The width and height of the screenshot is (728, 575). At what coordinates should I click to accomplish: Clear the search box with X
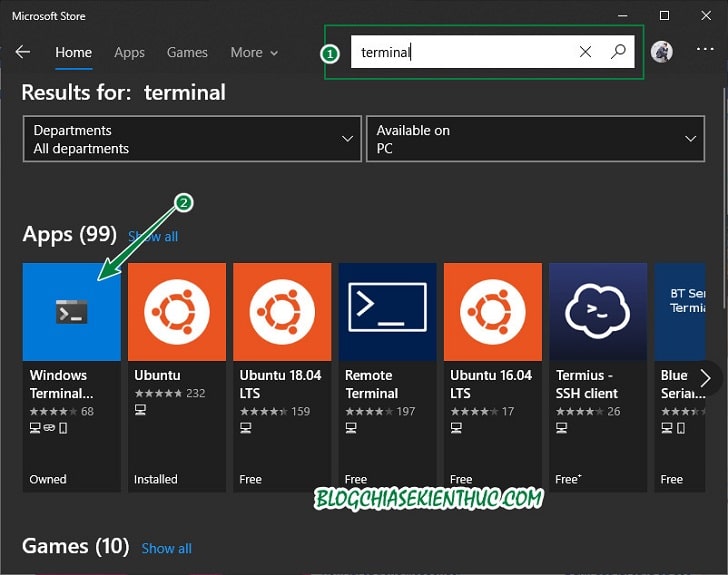coord(585,52)
